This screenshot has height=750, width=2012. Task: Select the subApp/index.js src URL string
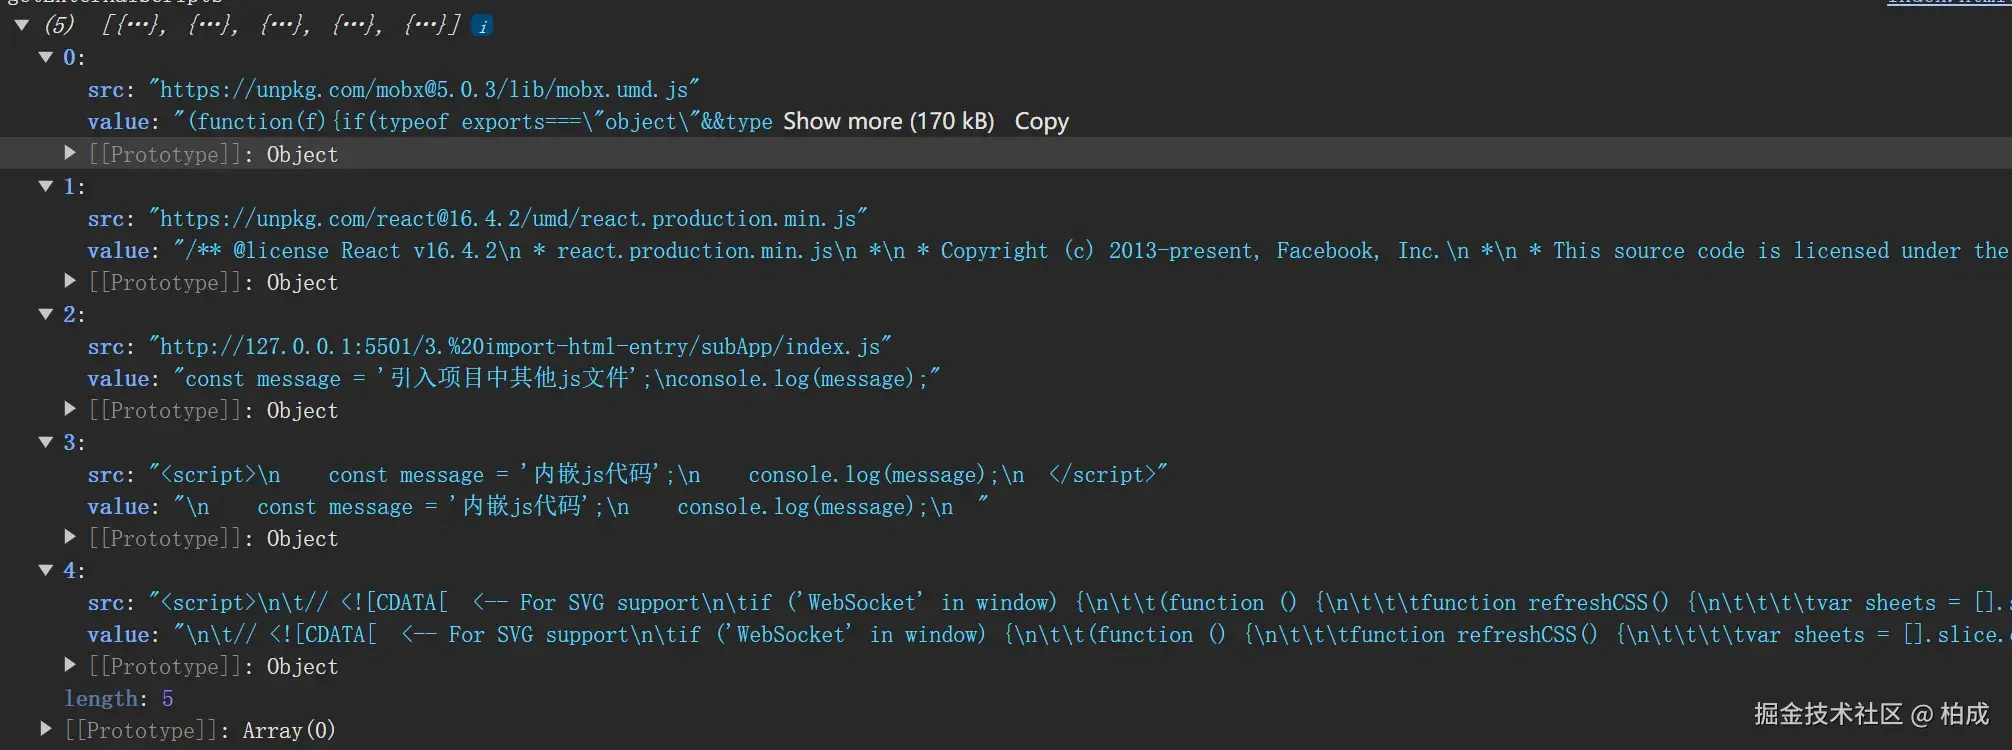coord(520,346)
